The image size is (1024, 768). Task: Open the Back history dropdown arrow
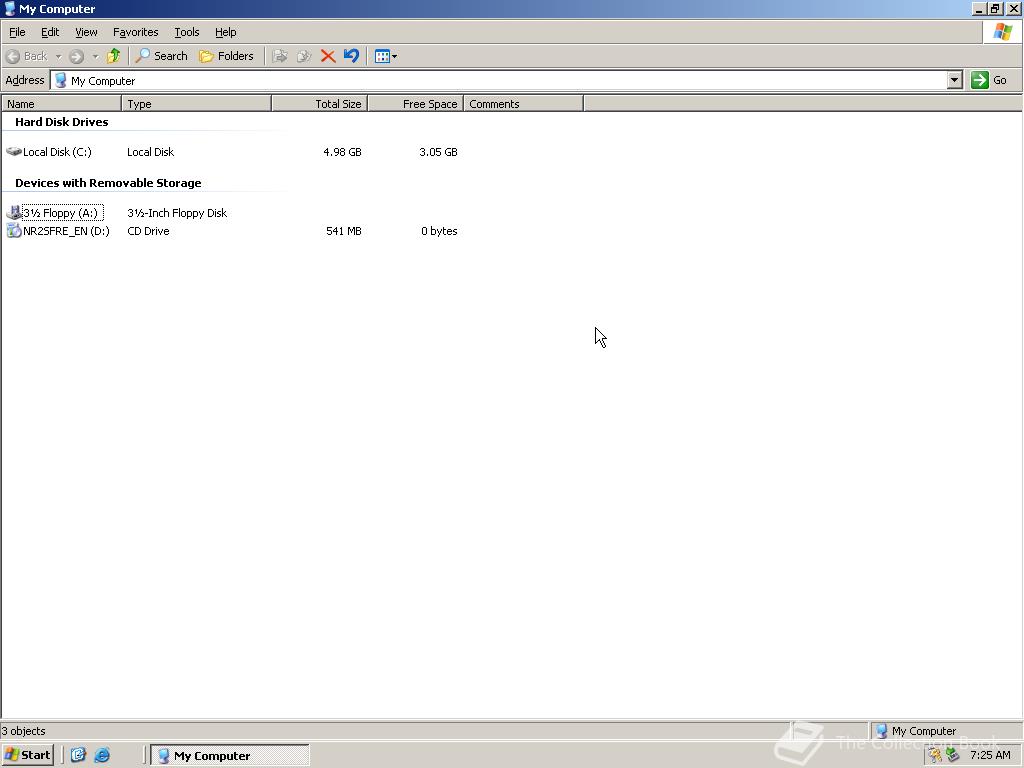pyautogui.click(x=58, y=56)
